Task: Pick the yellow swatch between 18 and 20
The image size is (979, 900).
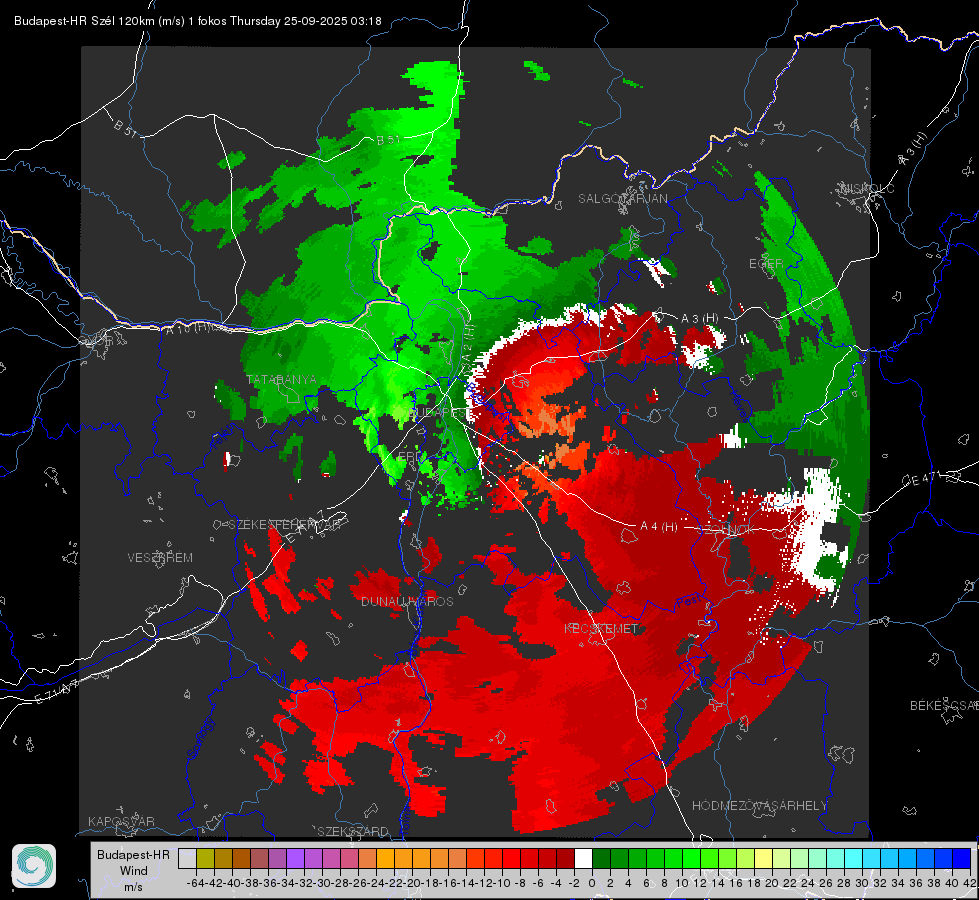Action: click(763, 858)
